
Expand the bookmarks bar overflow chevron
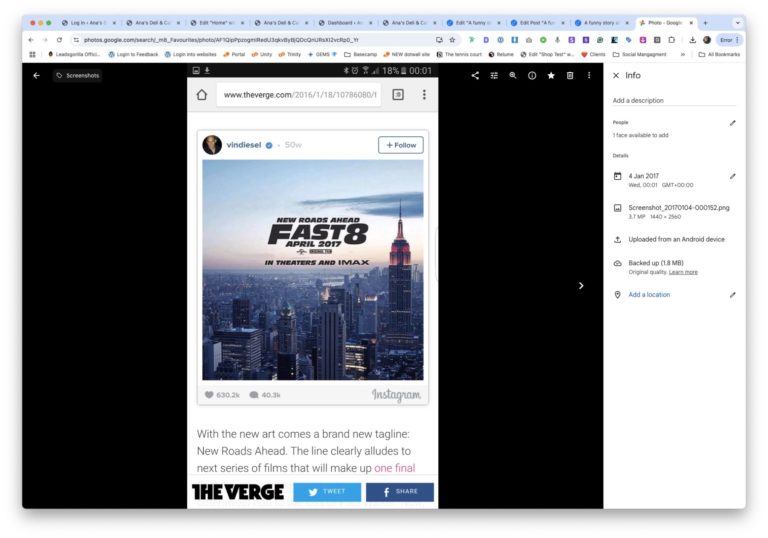683,54
